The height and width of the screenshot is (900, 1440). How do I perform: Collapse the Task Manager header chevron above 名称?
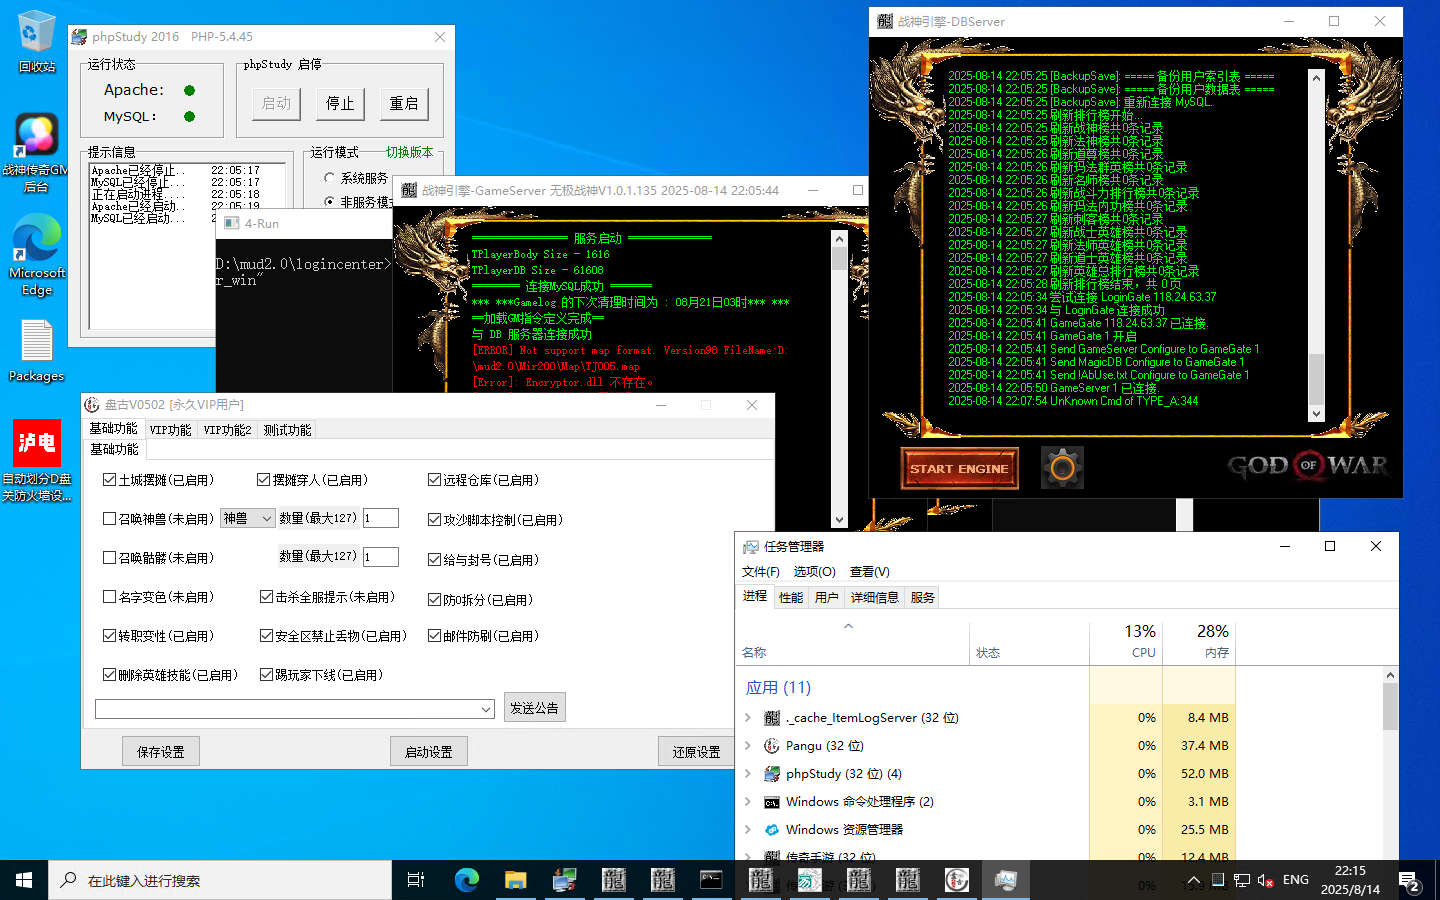pyautogui.click(x=848, y=626)
